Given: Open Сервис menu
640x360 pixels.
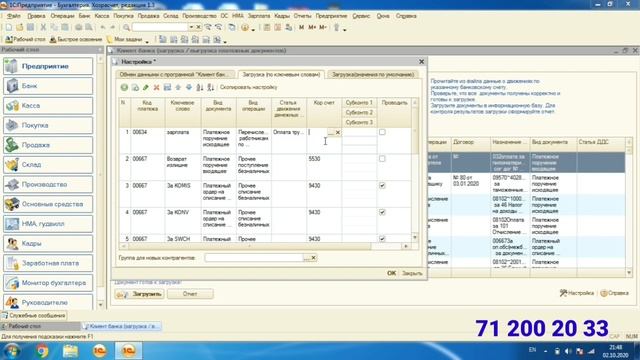Looking at the screenshot, I should pyautogui.click(x=361, y=16).
